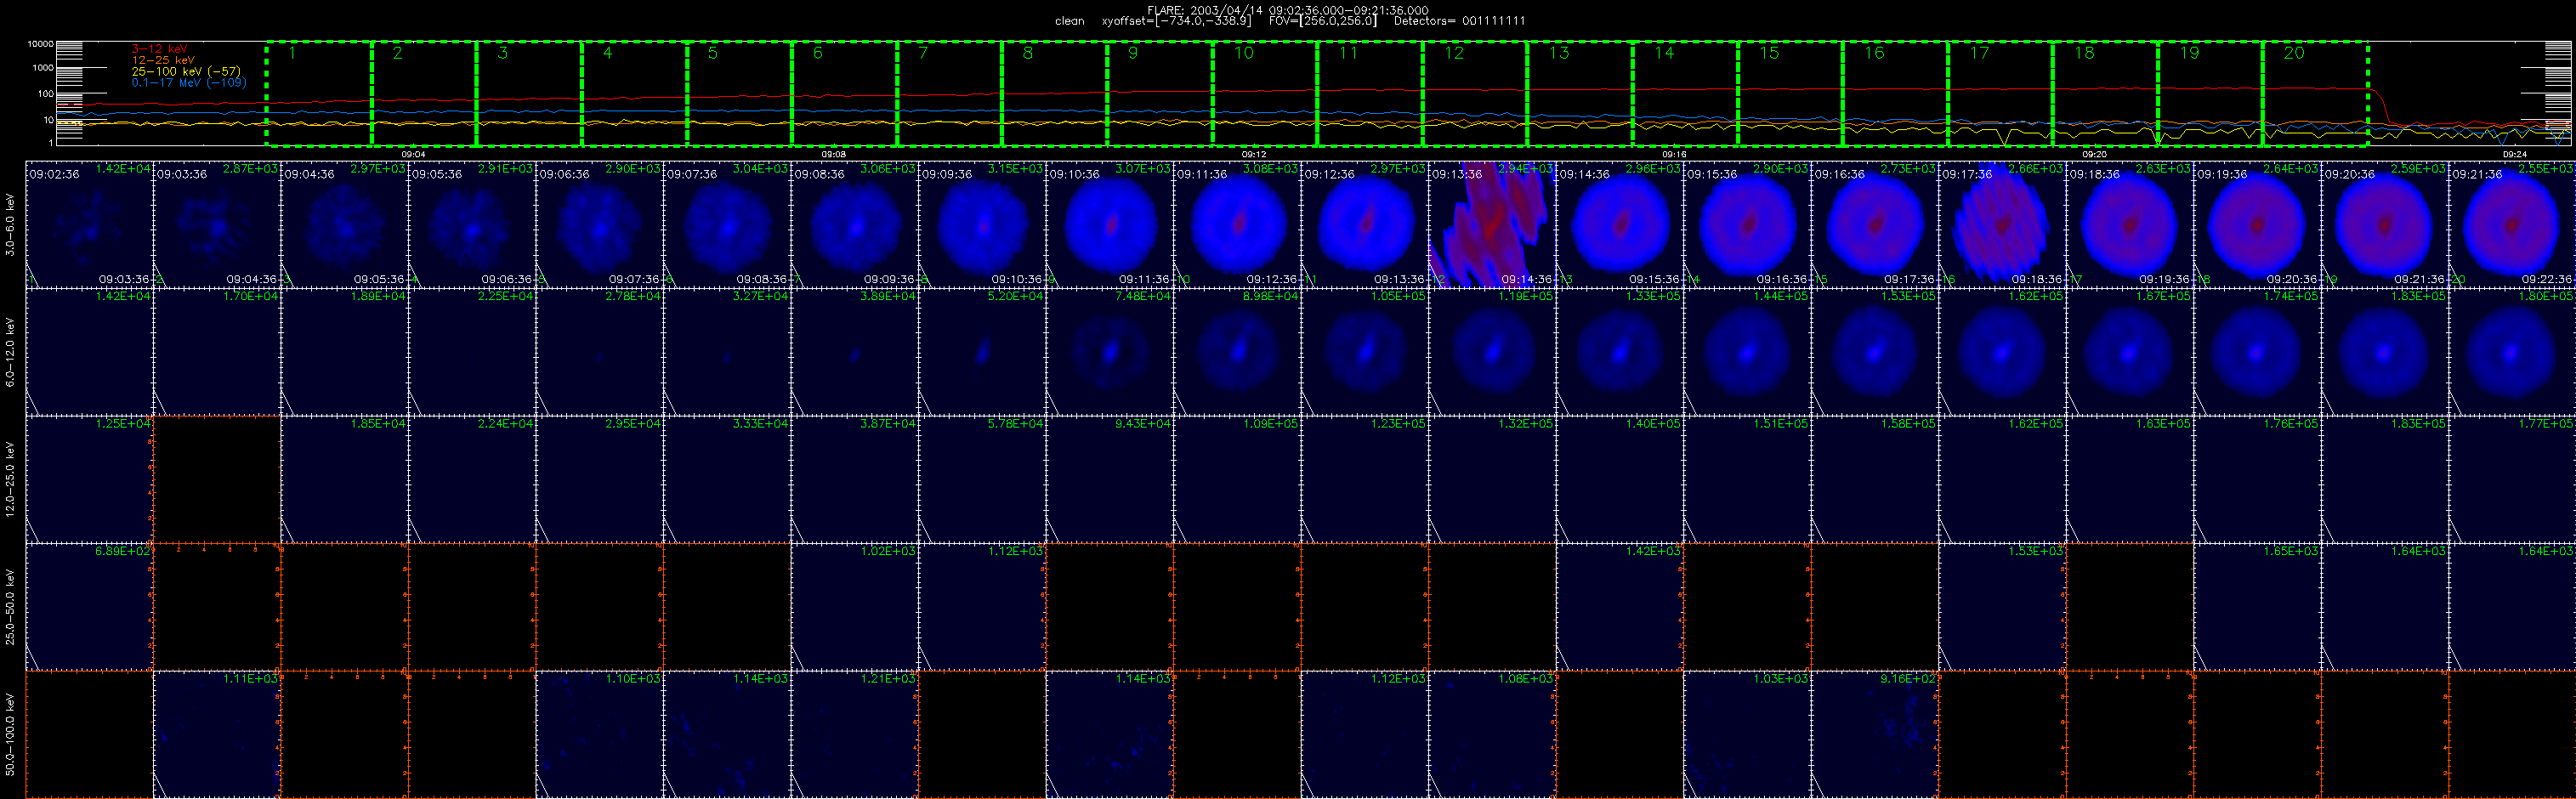Click the orange 12-25 keV legend entry
Screen dimensions: 2576x799
point(163,60)
